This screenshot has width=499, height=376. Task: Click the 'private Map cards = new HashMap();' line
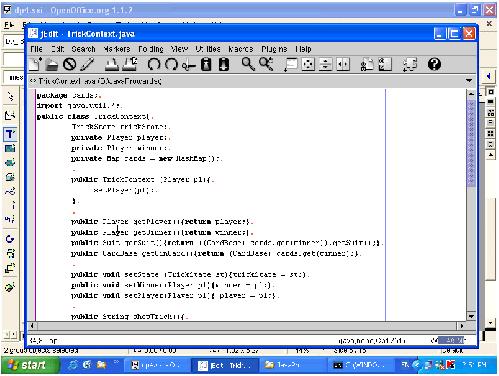(x=146, y=158)
